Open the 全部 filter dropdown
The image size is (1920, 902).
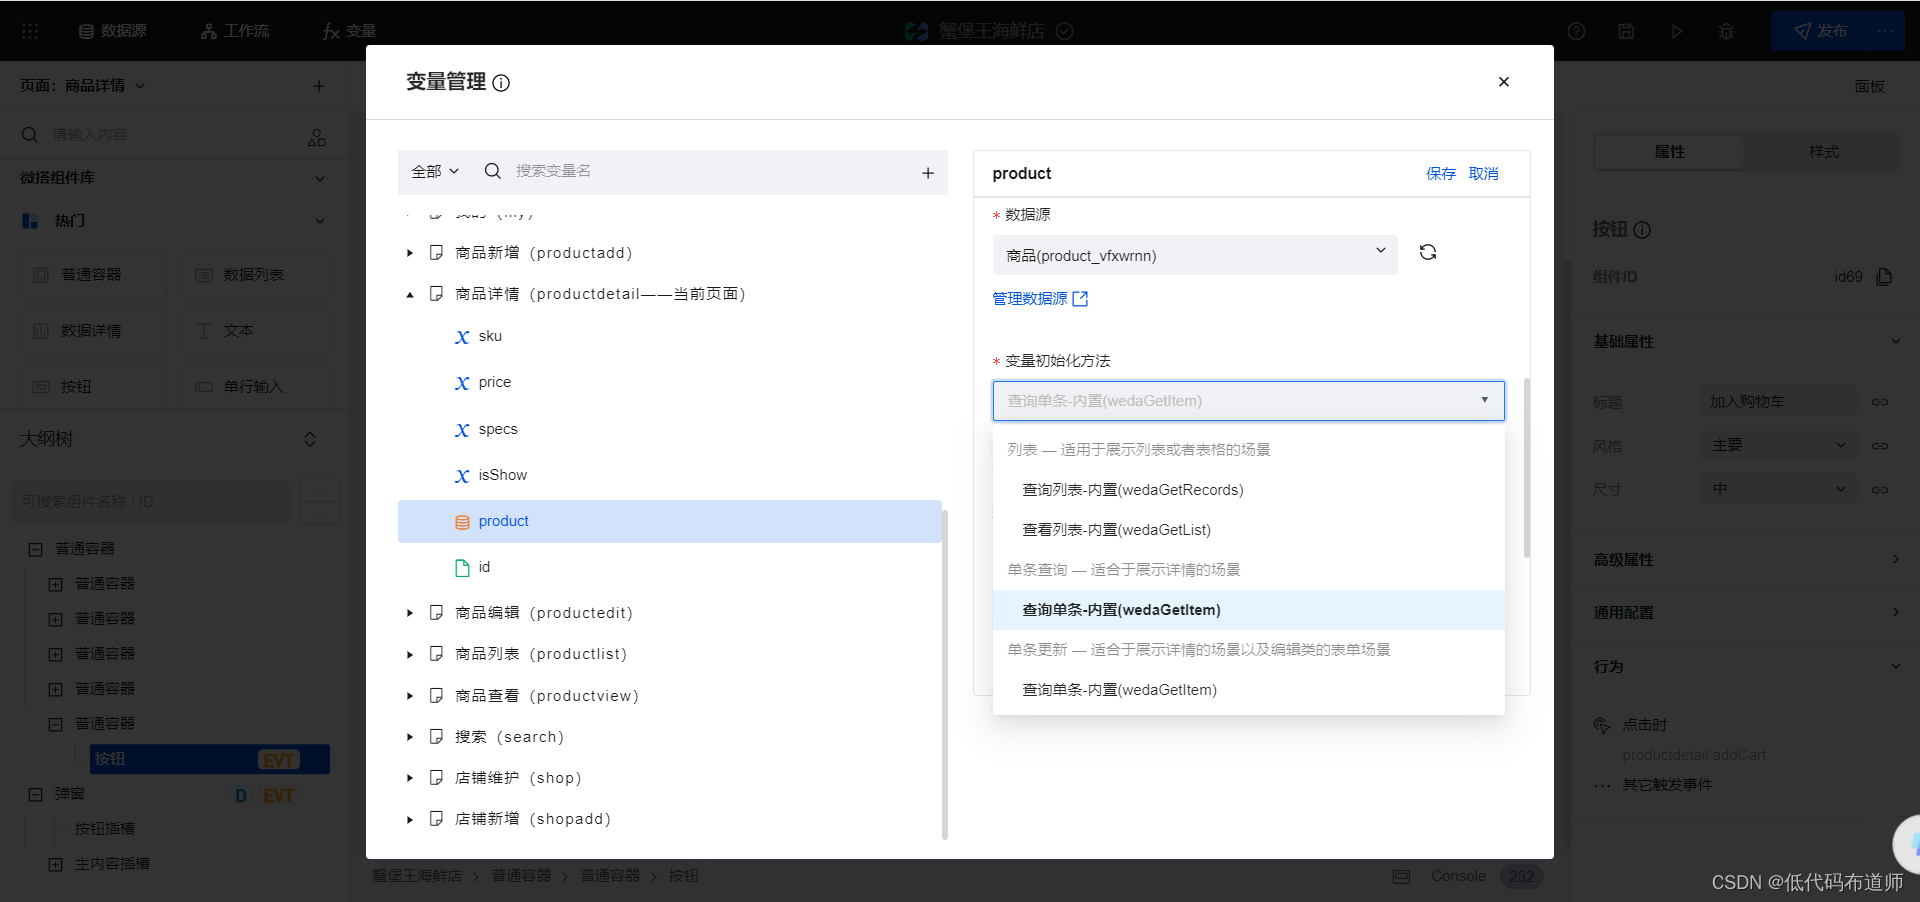click(435, 172)
